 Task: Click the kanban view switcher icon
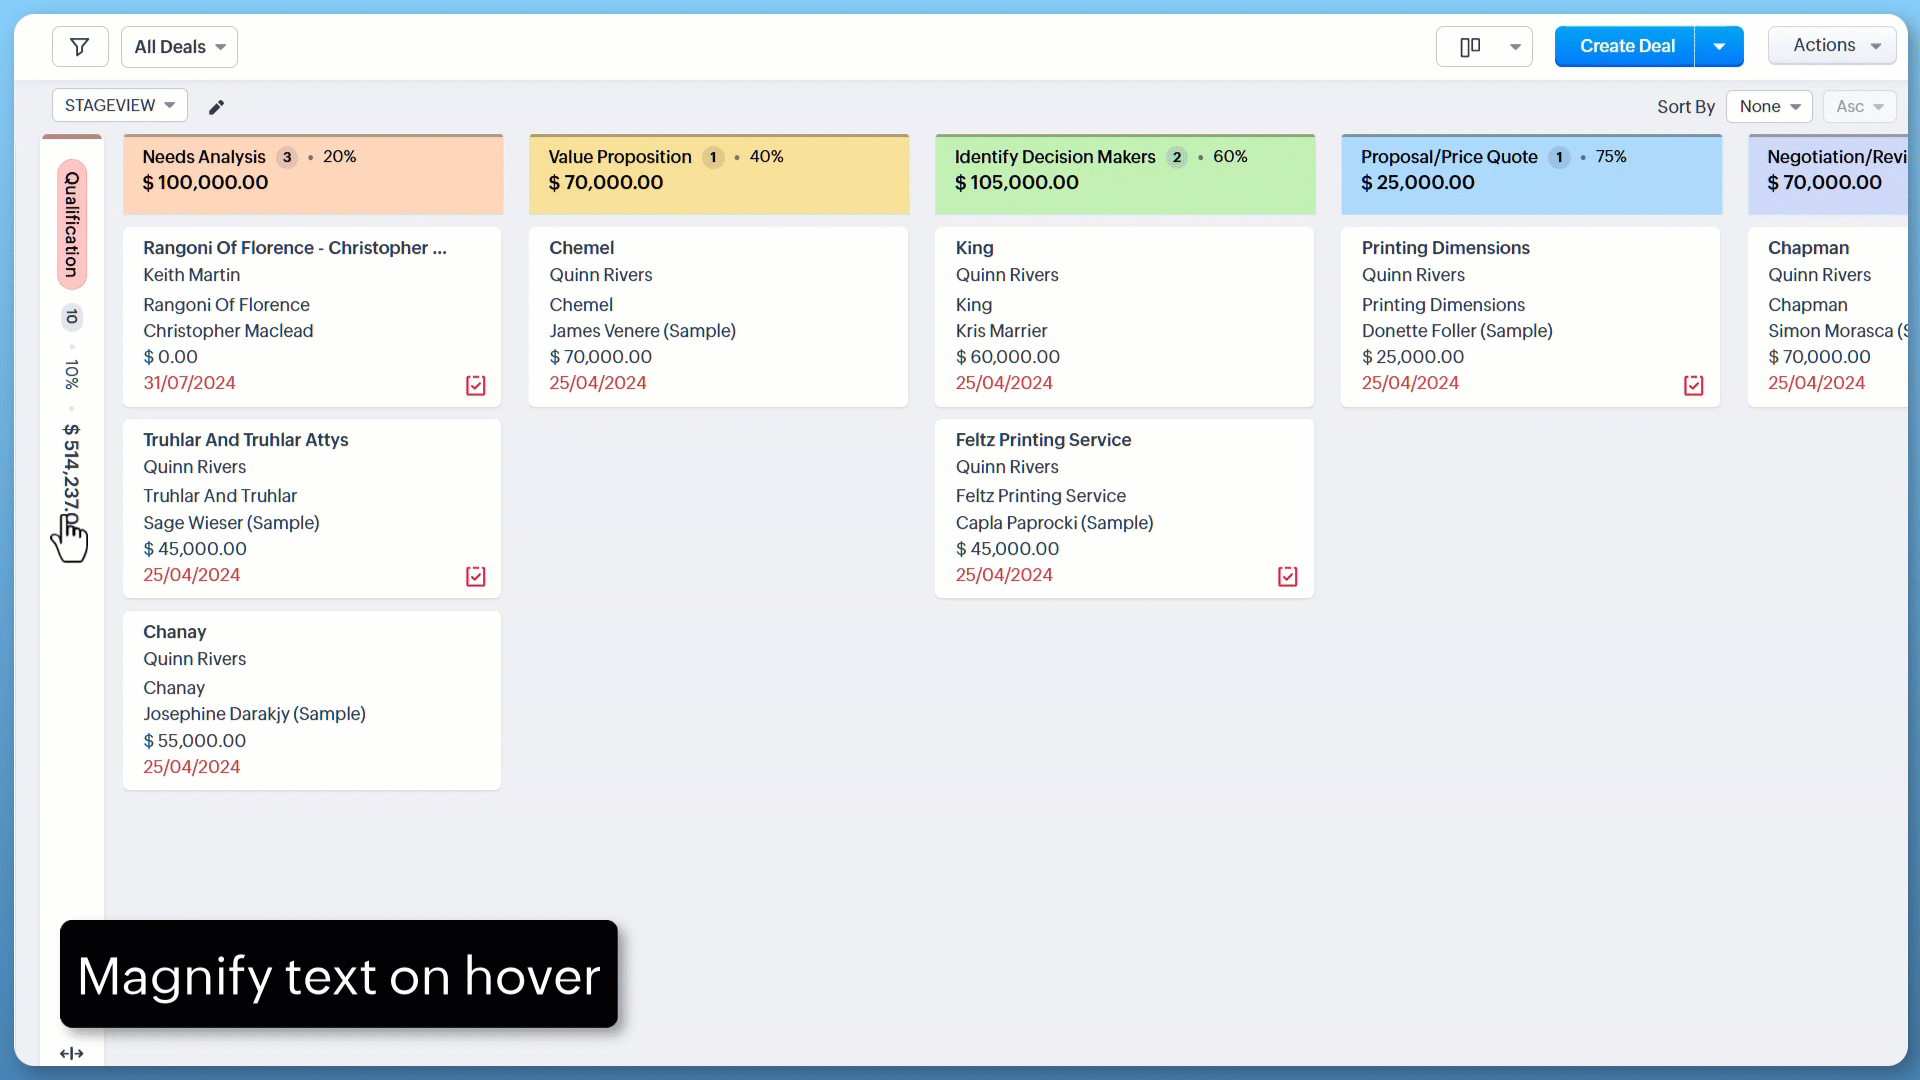click(x=1470, y=47)
